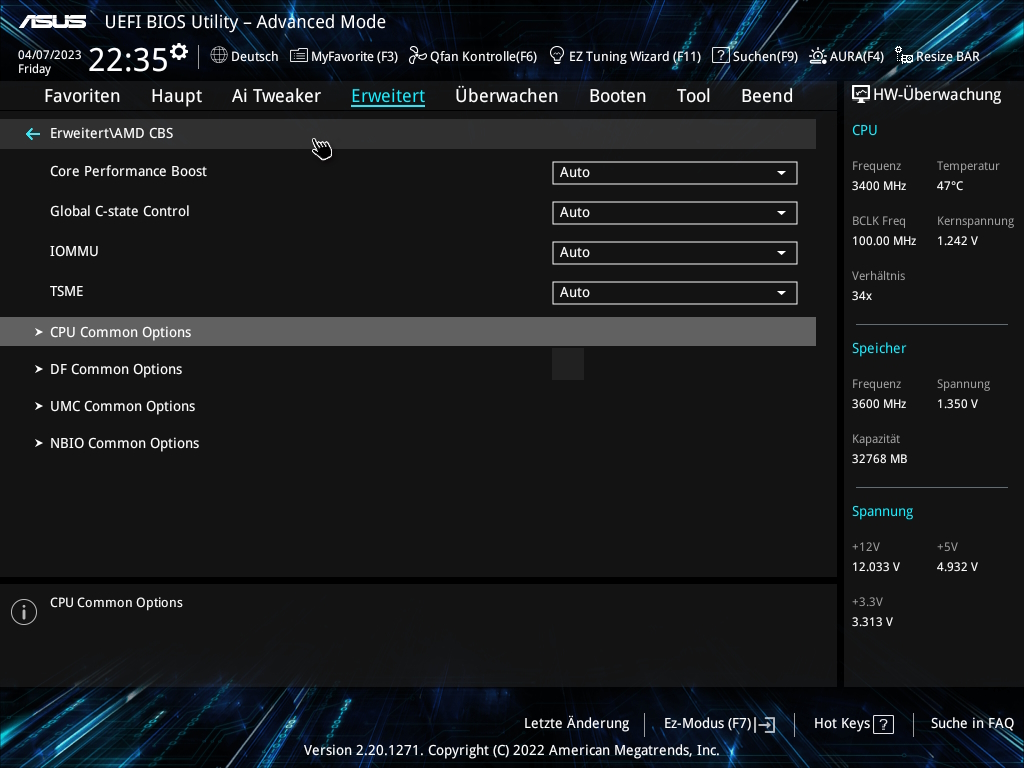
Task: Click the Erweitert\AMD CBS breadcrumb
Action: (112, 133)
